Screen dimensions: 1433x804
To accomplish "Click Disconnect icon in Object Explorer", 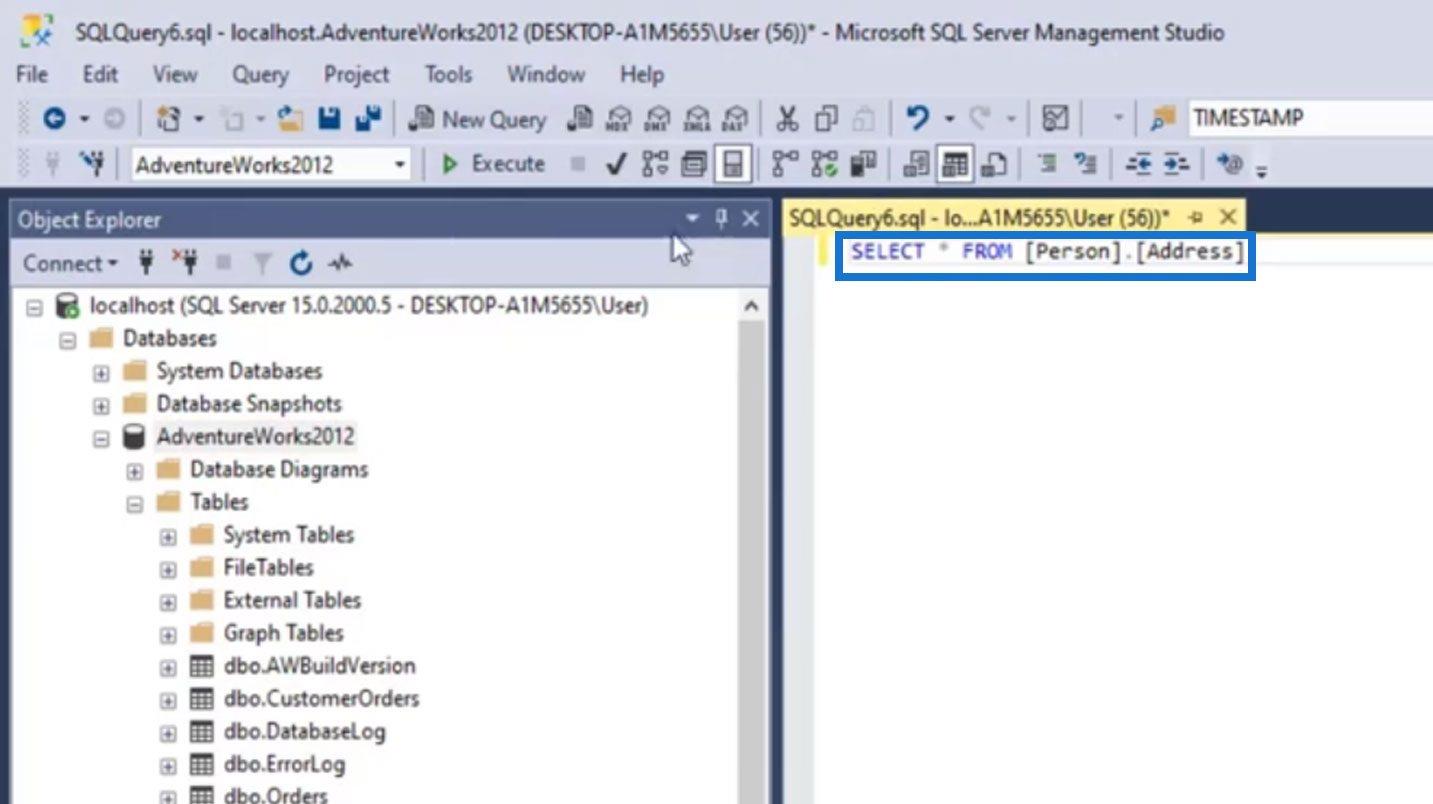I will [x=184, y=263].
